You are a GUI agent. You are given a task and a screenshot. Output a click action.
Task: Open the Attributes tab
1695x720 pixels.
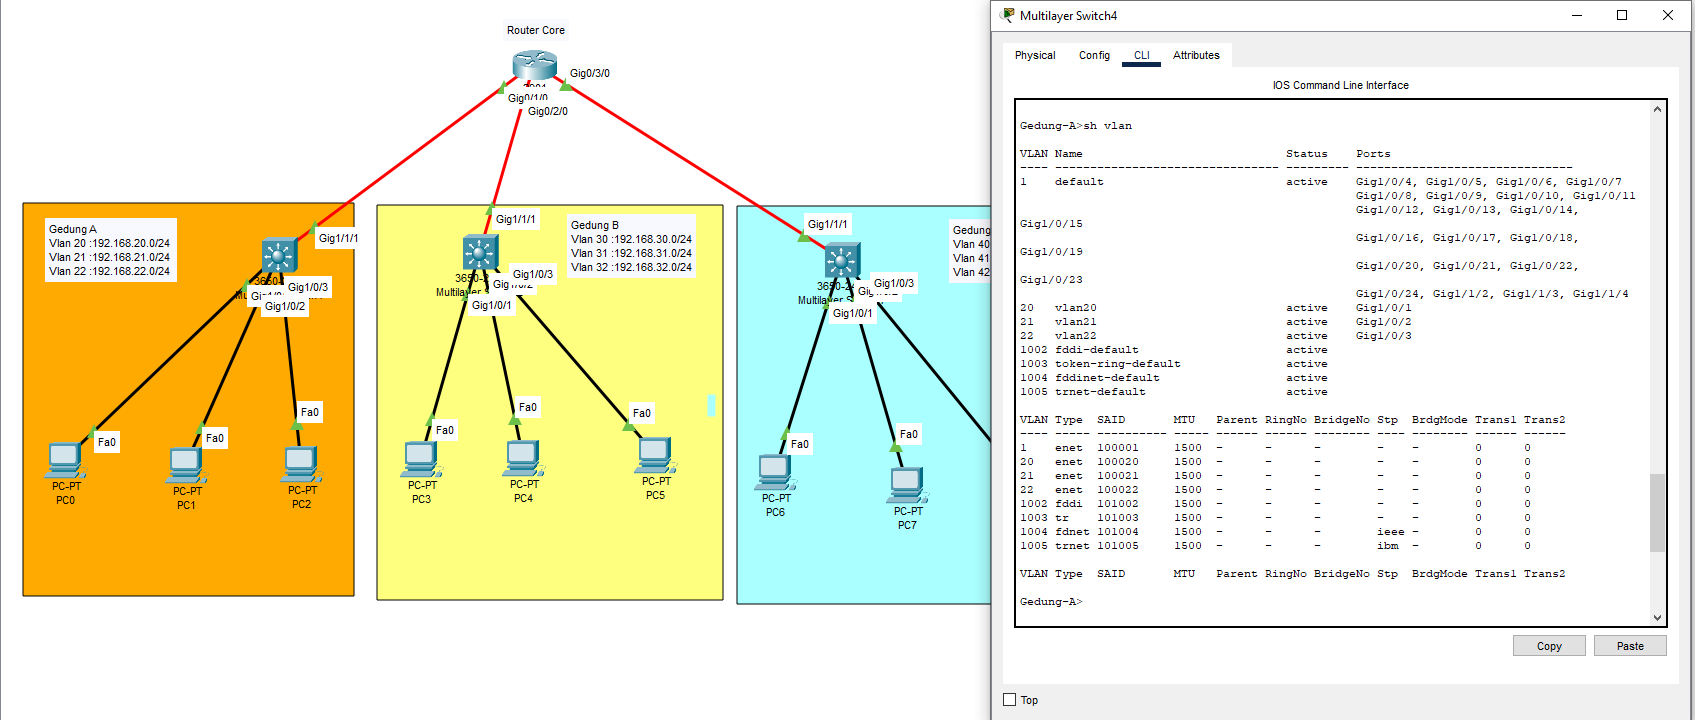point(1196,55)
